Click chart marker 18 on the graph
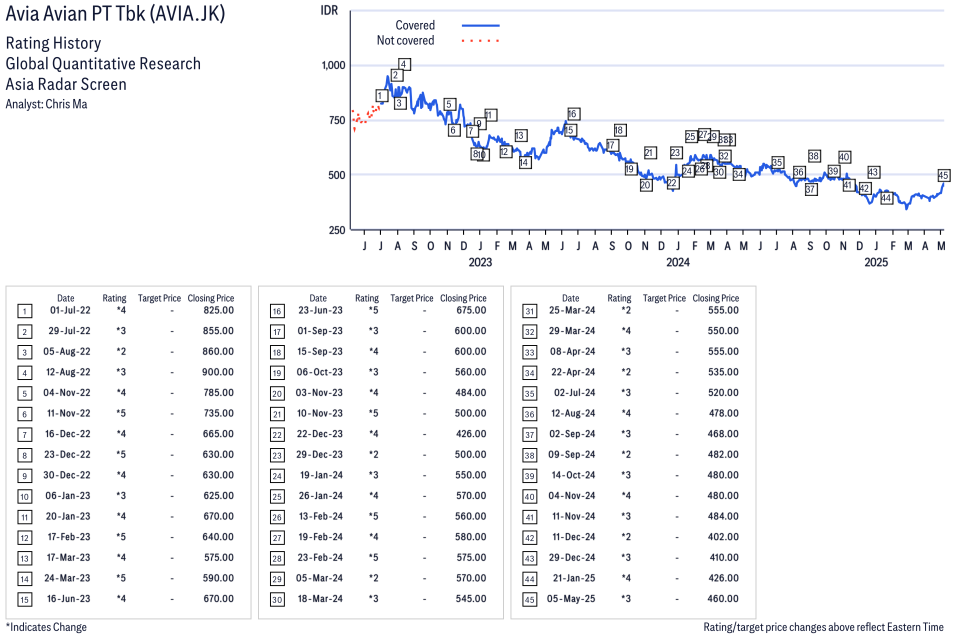The height and width of the screenshot is (634, 955). coord(619,130)
